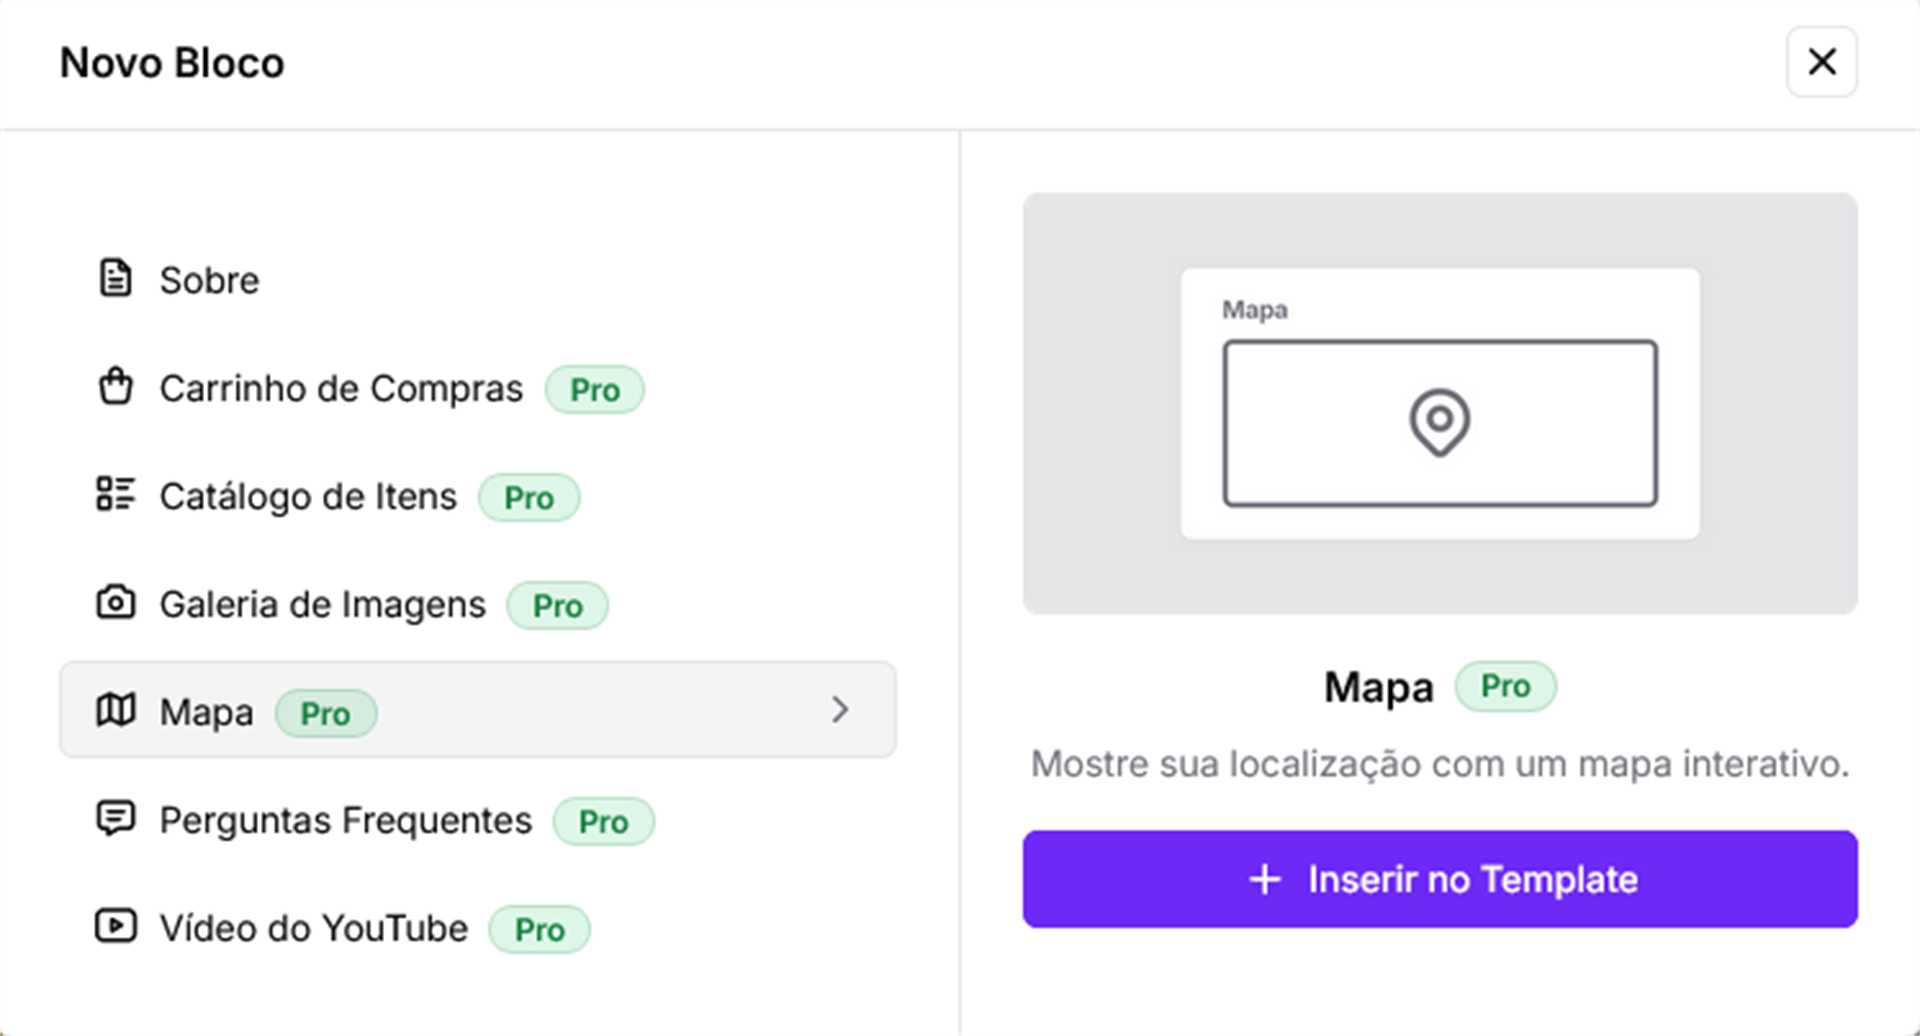Select Catálogo de Itens from the list
Screen dimensions: 1920x1036
tap(308, 497)
